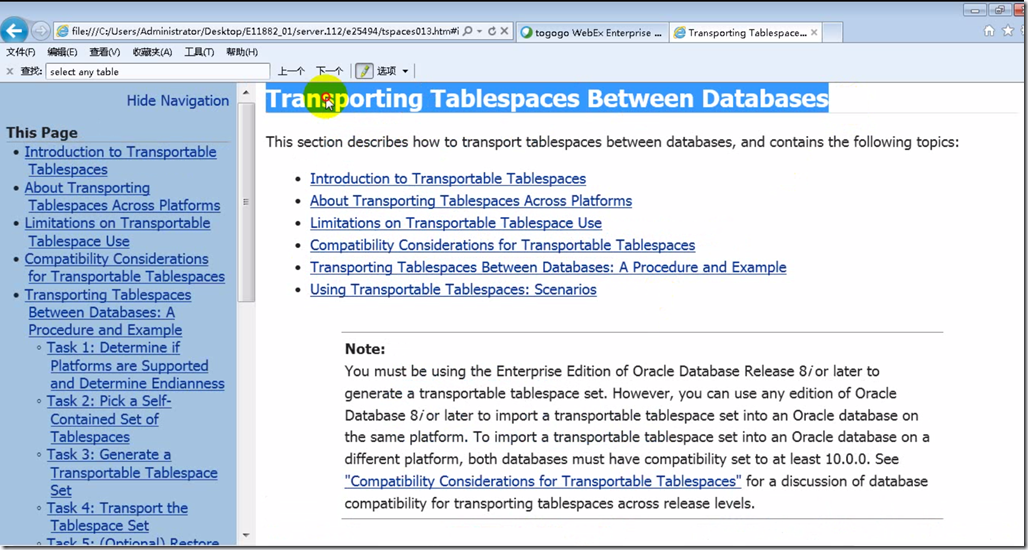The height and width of the screenshot is (550, 1028).
Task: Open sidebar Limitations on Transportable Tablespace Use
Action: pyautogui.click(x=117, y=232)
